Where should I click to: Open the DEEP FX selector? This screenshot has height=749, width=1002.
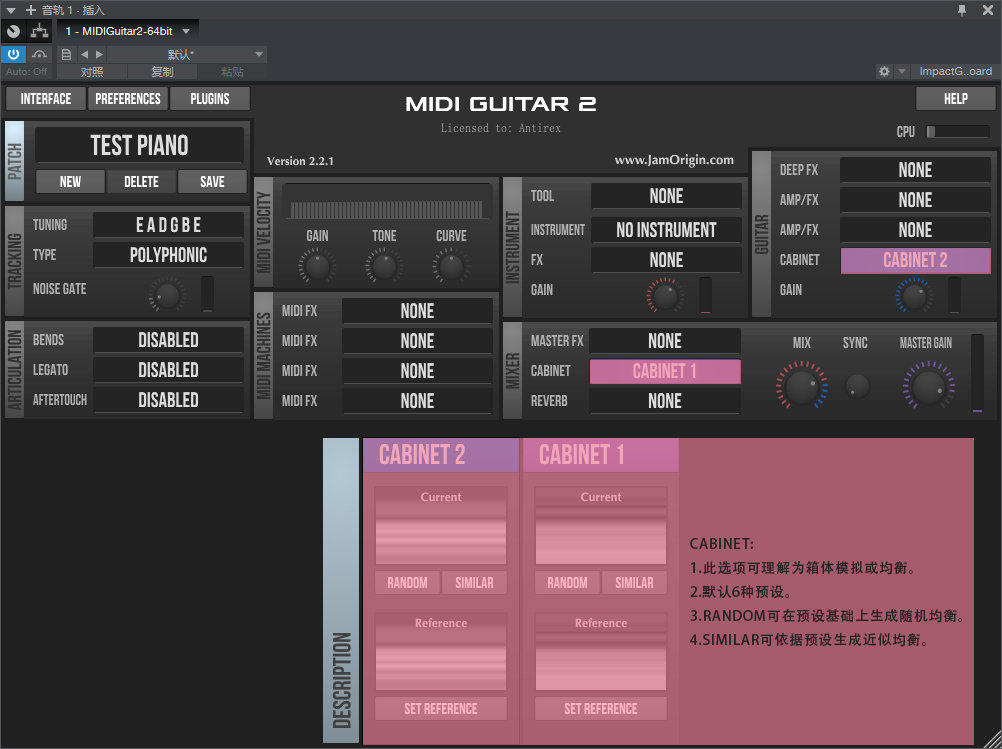pos(915,170)
